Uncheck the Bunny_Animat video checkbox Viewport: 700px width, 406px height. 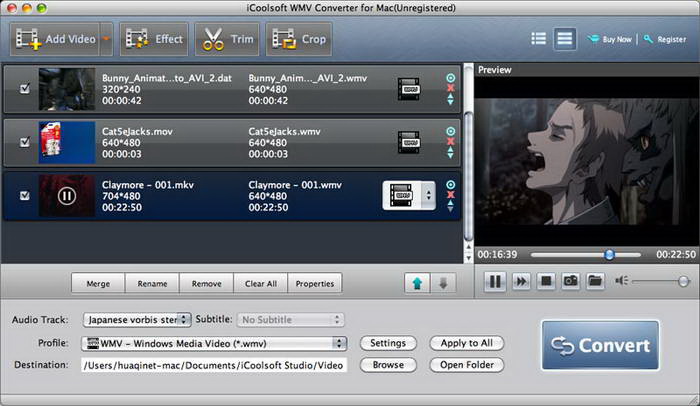click(25, 89)
